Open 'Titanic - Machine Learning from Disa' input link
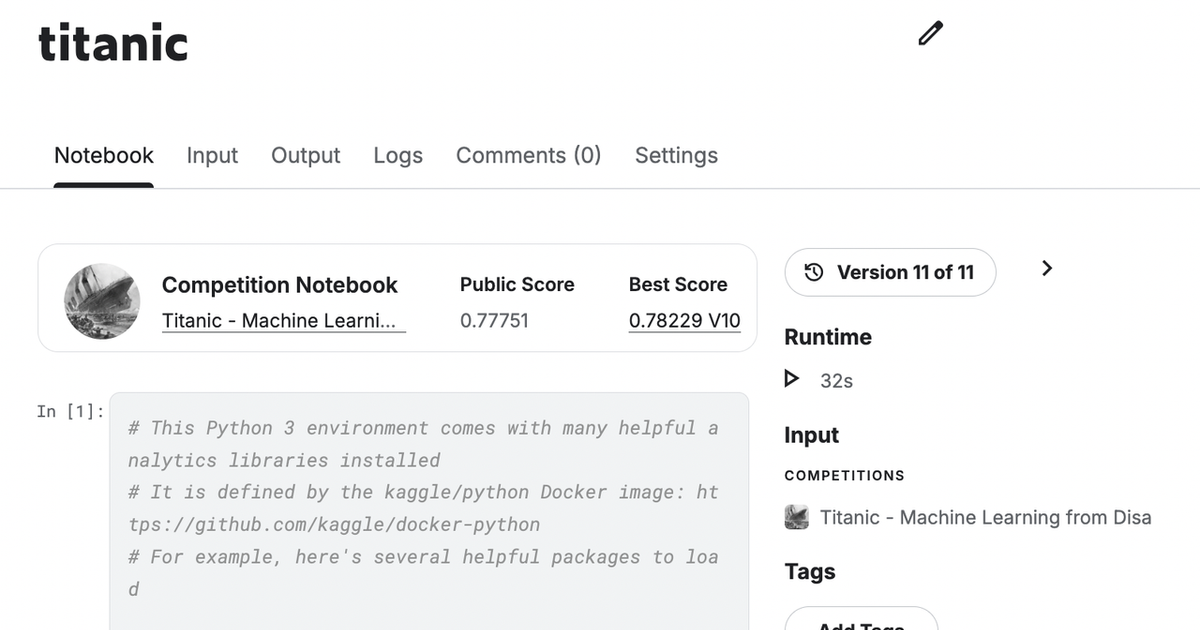This screenshot has height=630, width=1200. [985, 517]
